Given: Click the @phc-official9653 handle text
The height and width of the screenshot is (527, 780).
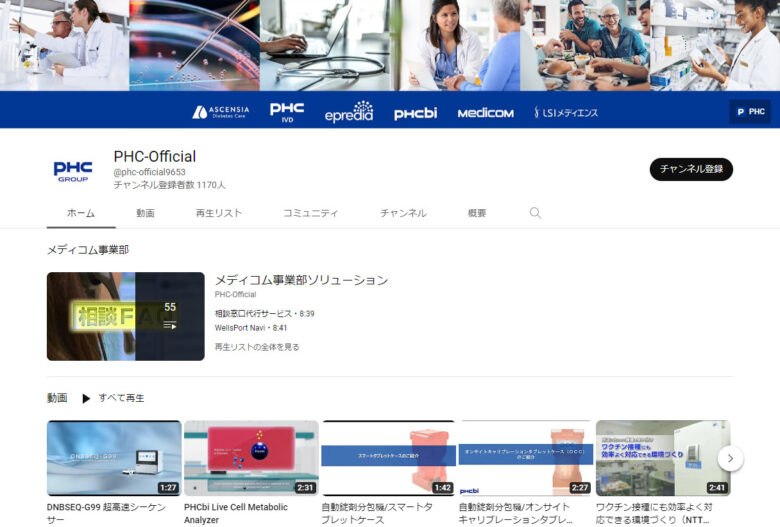Looking at the screenshot, I should coord(150,172).
